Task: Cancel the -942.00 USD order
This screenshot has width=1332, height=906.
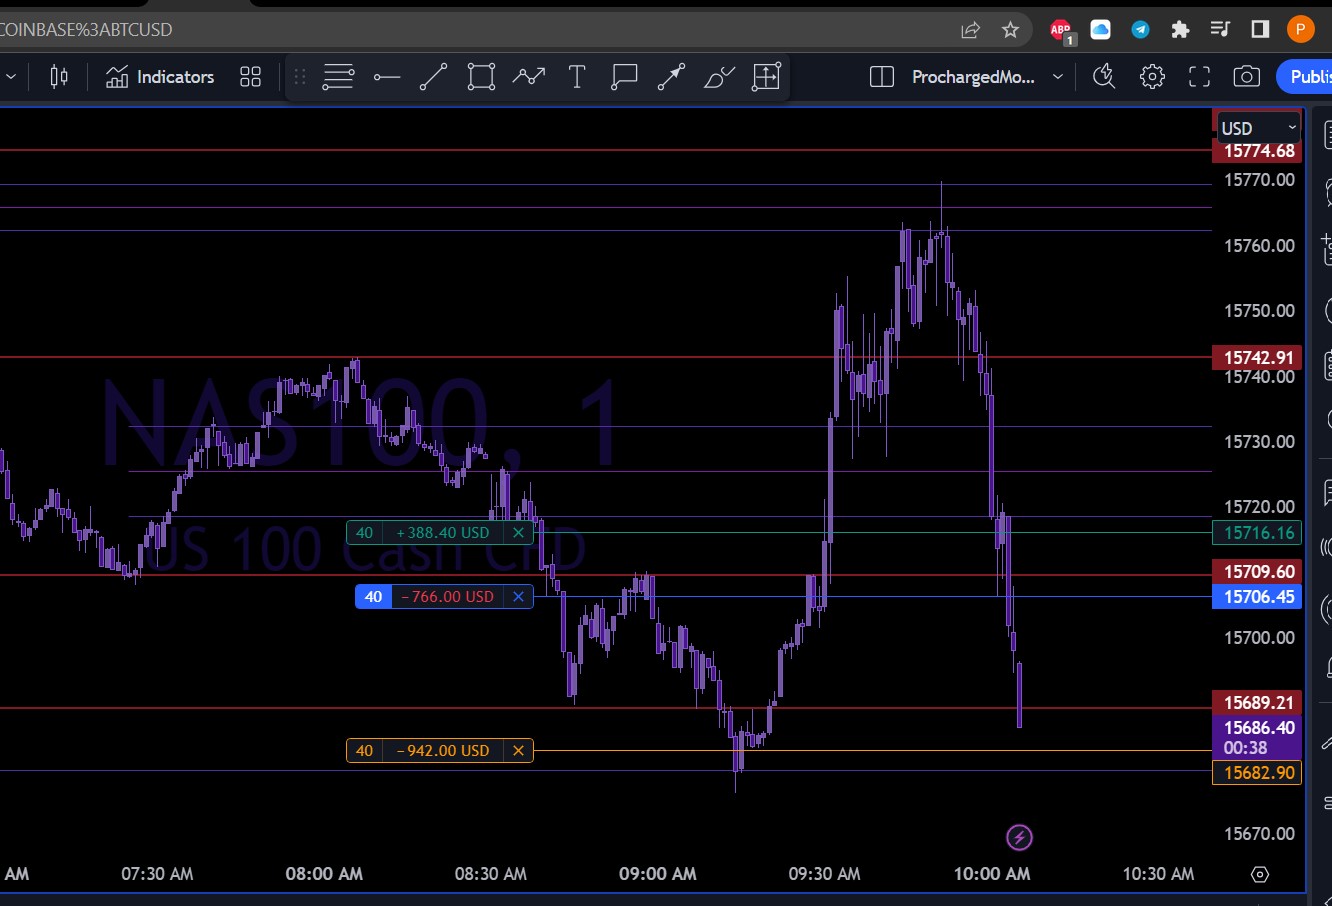Action: [x=518, y=751]
